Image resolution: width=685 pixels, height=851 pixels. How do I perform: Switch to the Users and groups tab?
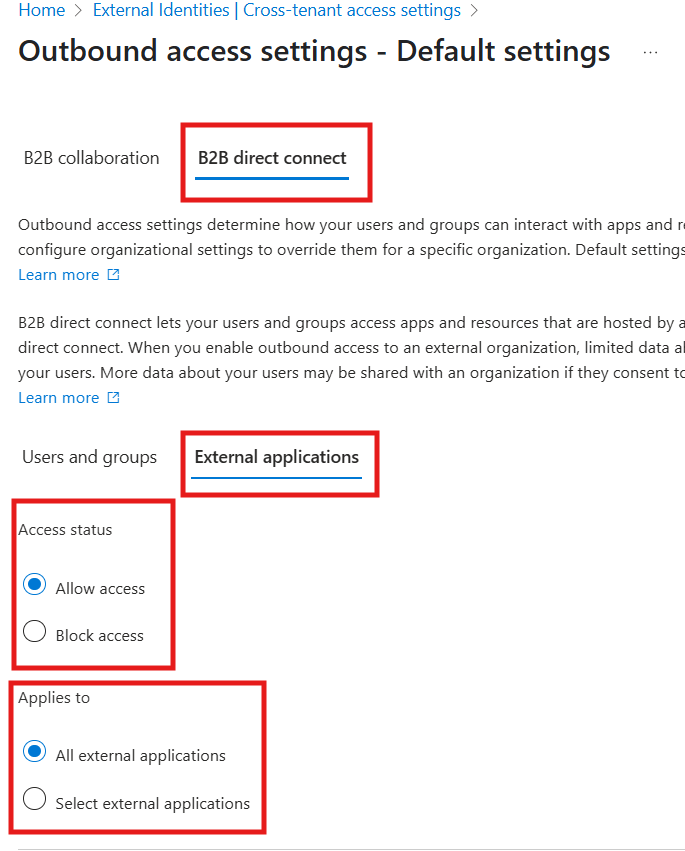[89, 457]
